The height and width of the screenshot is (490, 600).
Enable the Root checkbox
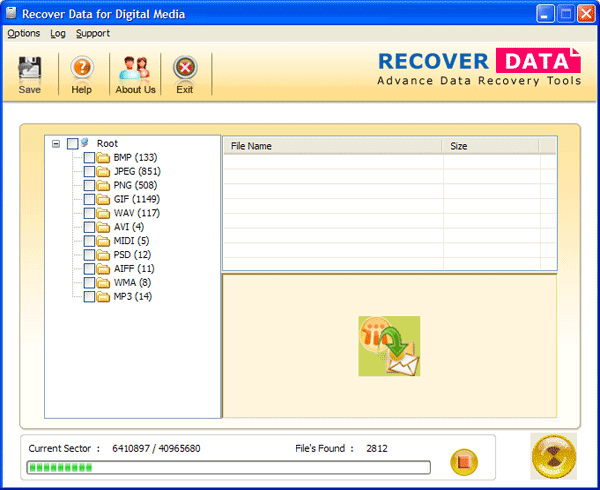(73, 144)
